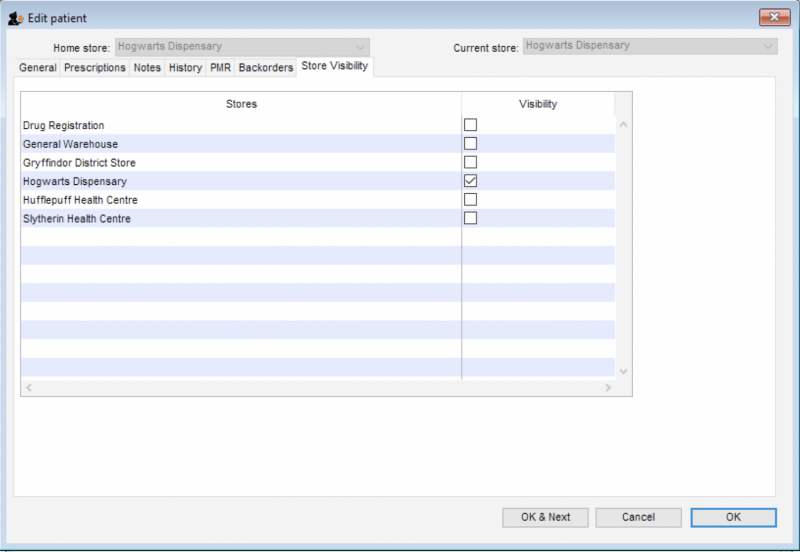Check Gryffindor District Store visibility box
The image size is (800, 552).
470,162
